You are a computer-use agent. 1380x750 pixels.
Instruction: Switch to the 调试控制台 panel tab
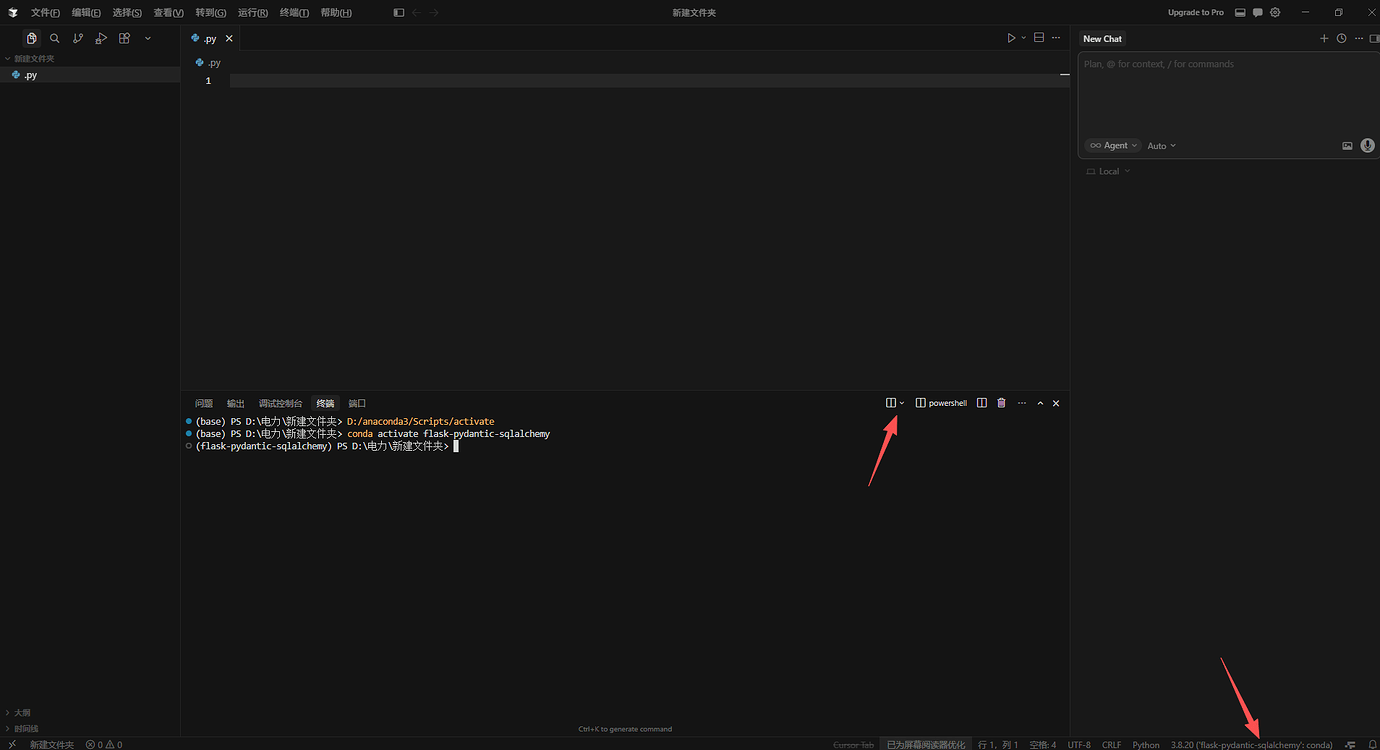[280, 403]
